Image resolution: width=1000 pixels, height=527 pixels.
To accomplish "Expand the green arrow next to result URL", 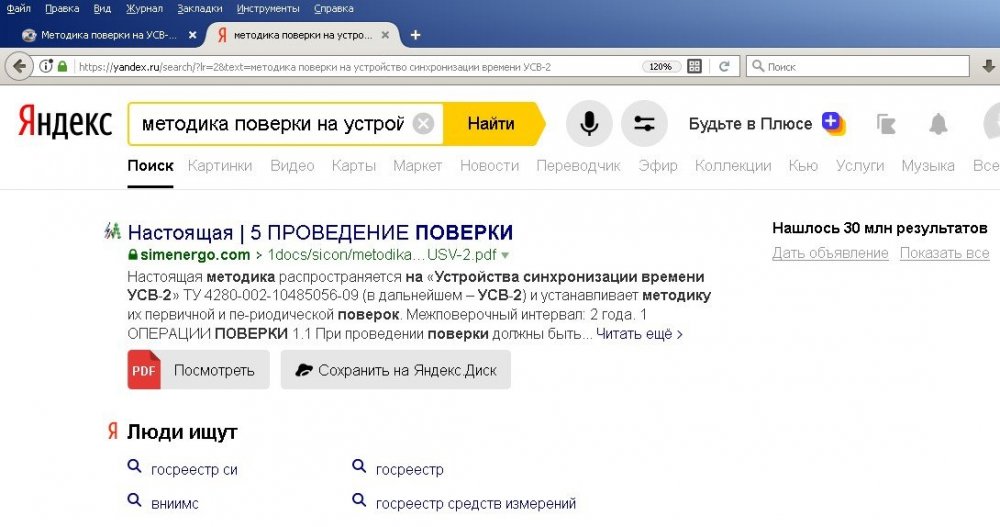I will [x=505, y=255].
